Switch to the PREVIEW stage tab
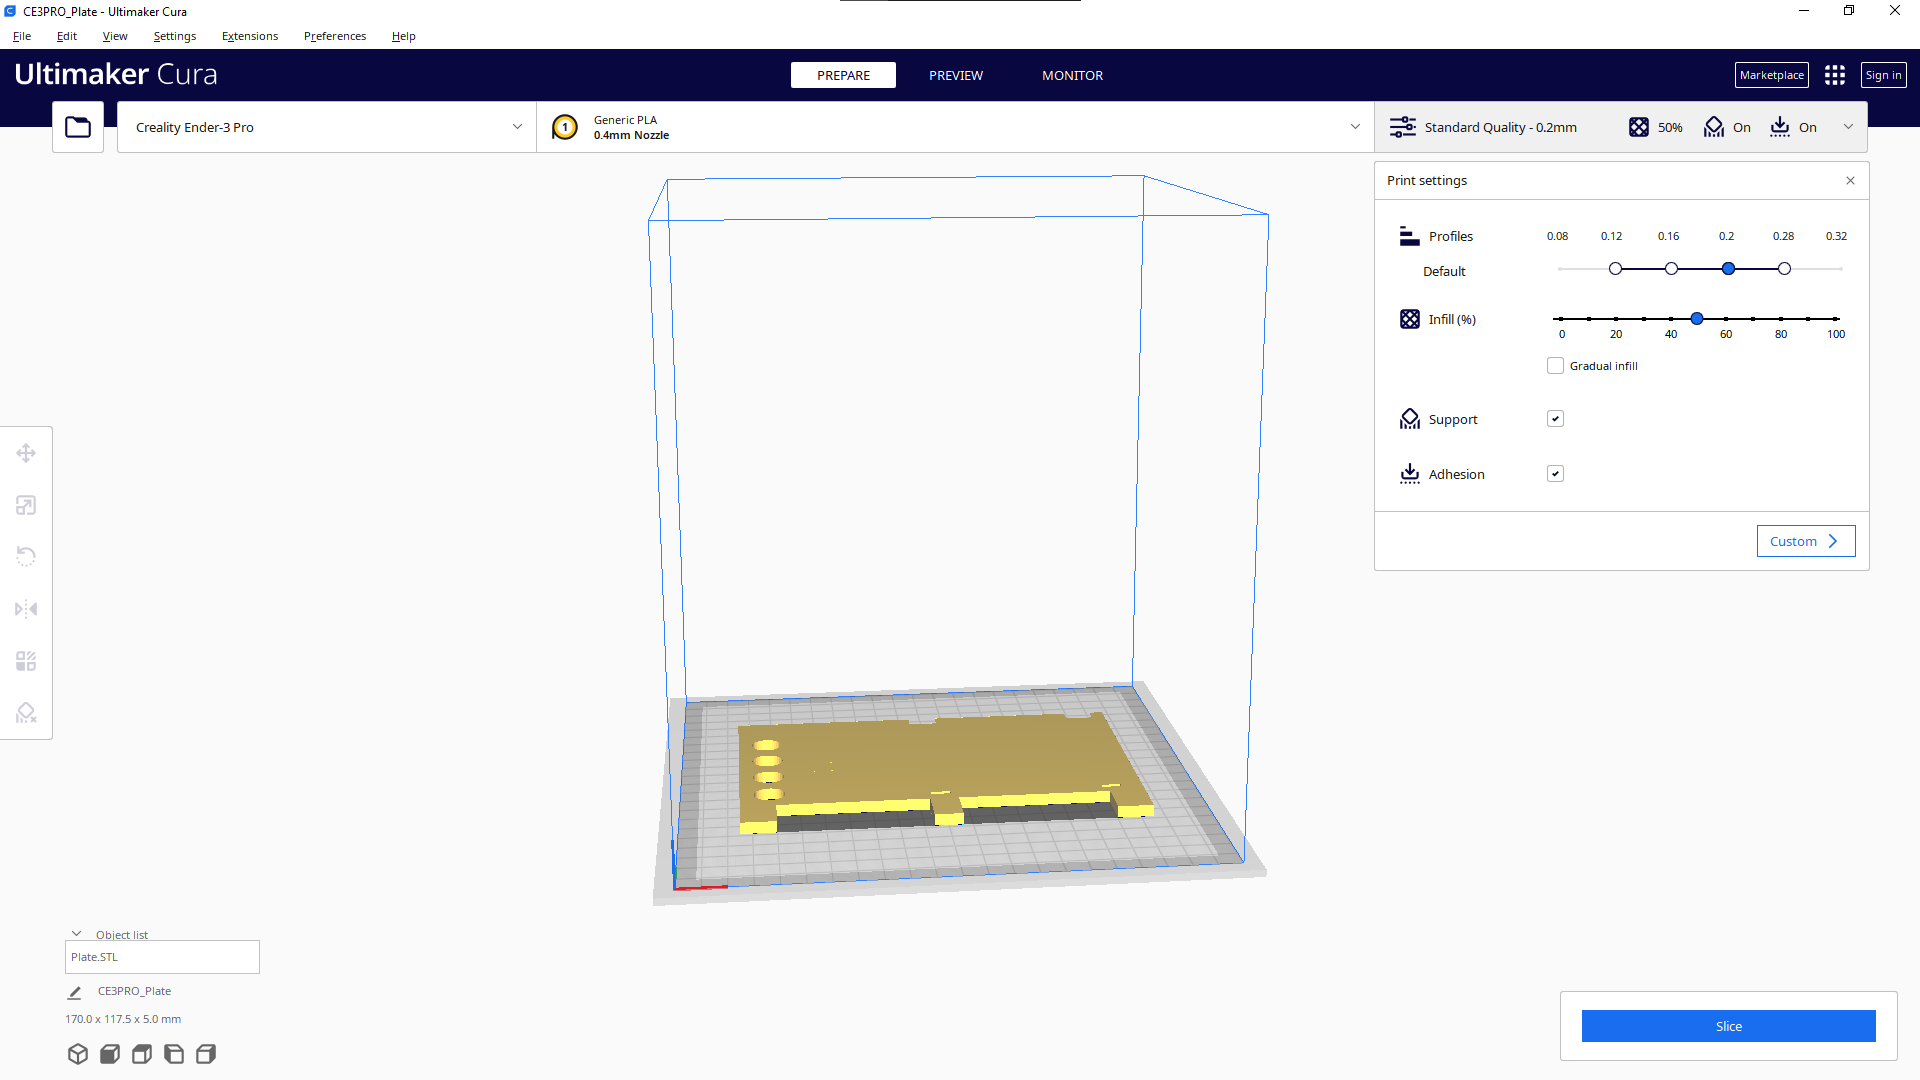Image resolution: width=1920 pixels, height=1080 pixels. click(x=956, y=75)
